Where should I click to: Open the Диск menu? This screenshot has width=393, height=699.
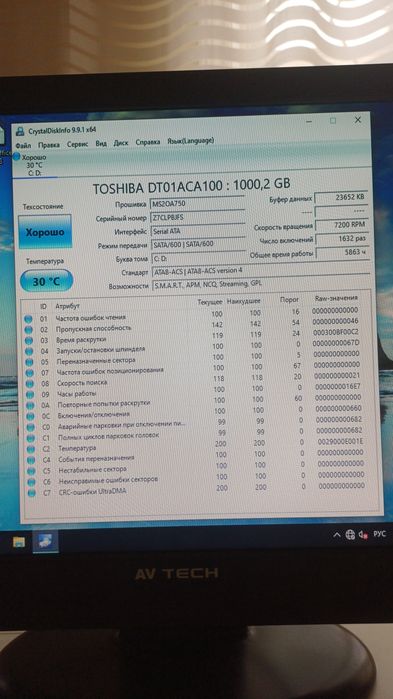[x=121, y=143]
